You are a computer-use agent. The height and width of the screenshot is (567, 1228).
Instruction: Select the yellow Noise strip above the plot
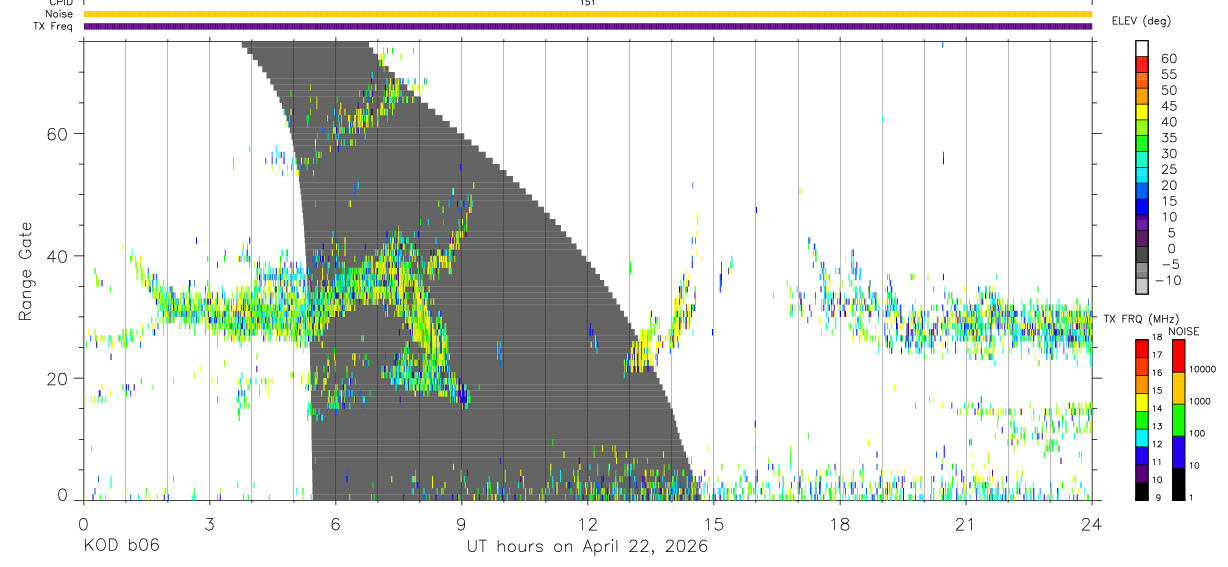tap(587, 14)
